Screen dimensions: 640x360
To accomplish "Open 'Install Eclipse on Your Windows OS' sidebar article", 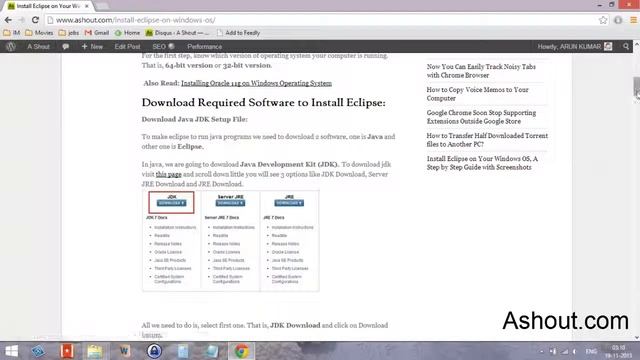I will click(x=482, y=163).
